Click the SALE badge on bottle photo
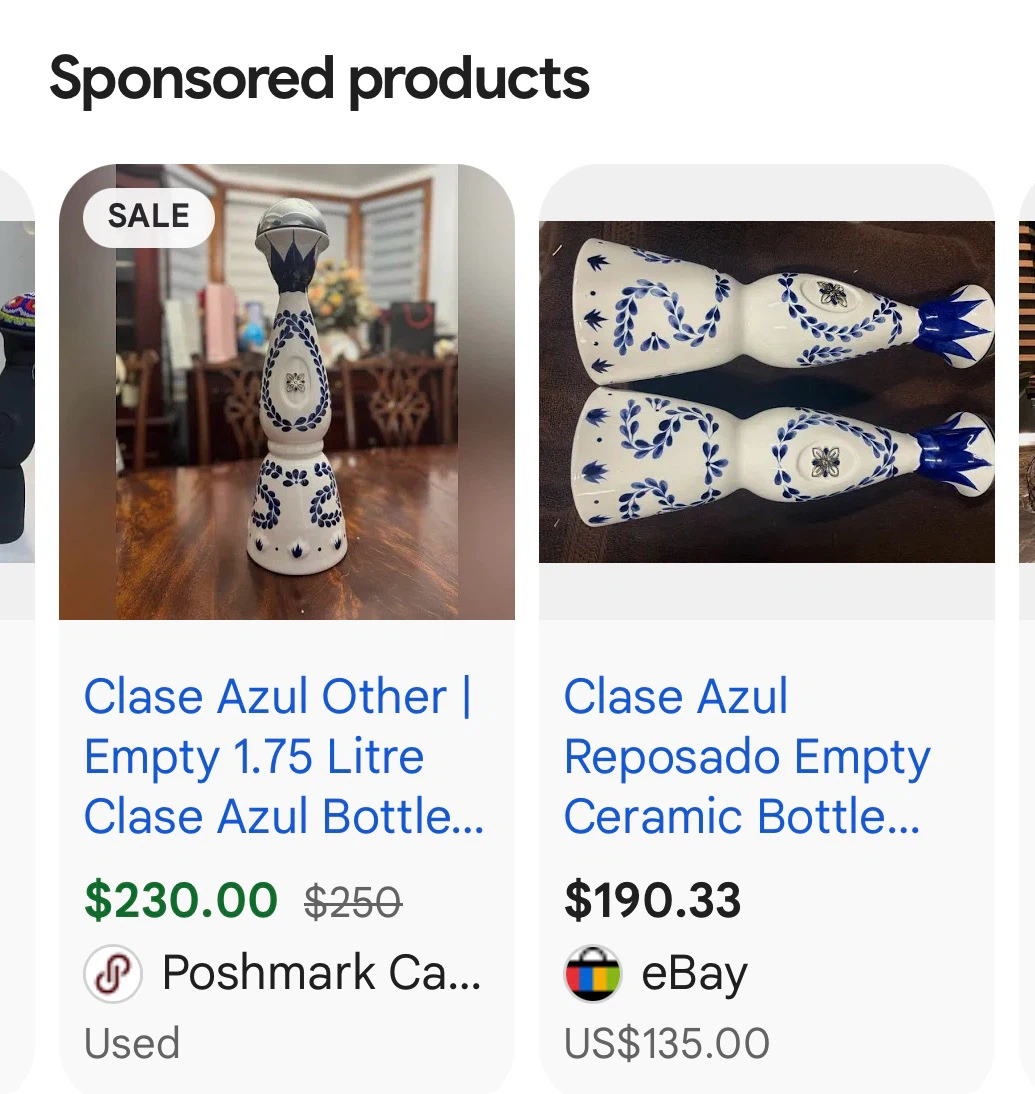This screenshot has height=1094, width=1035. 149,216
